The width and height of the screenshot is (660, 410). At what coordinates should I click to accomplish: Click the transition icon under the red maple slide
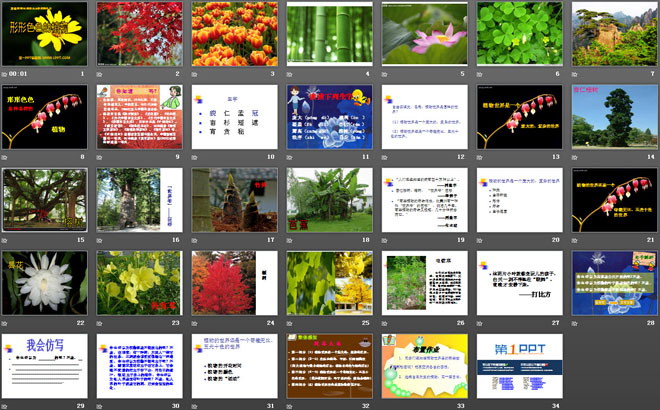100,73
